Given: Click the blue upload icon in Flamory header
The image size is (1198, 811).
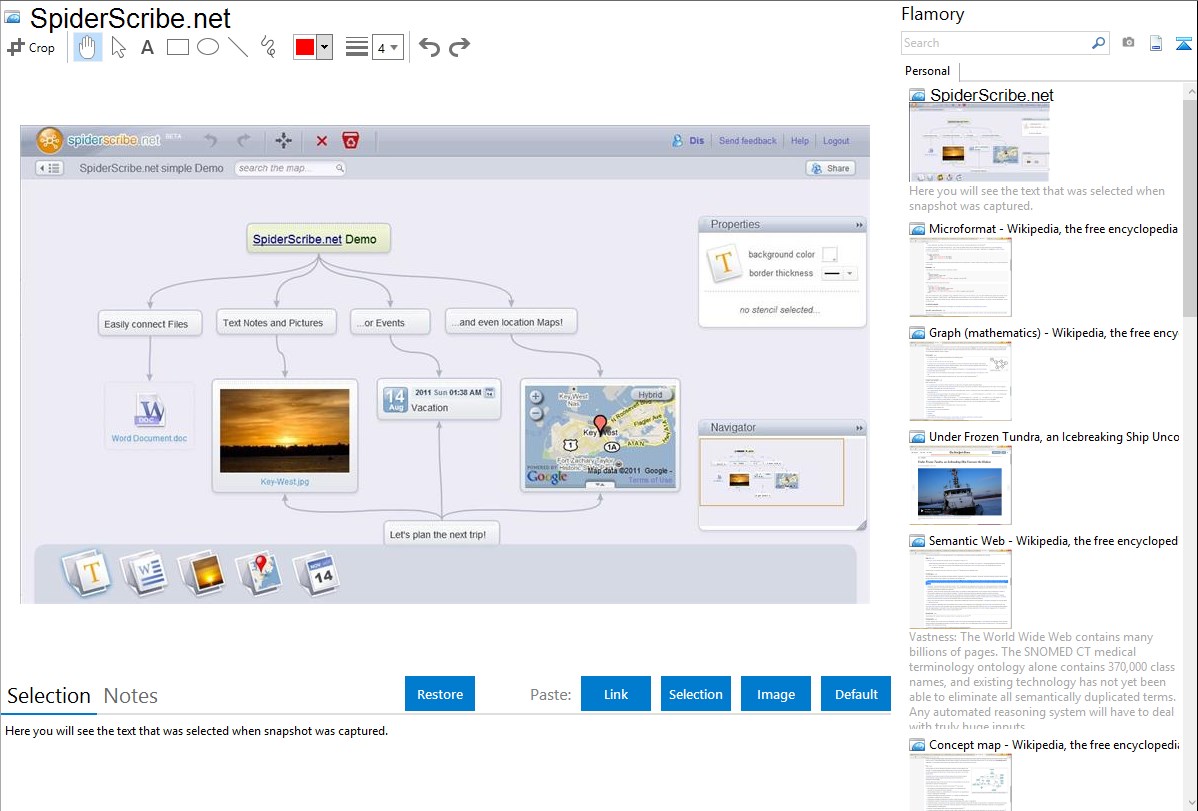Looking at the screenshot, I should pyautogui.click(x=1183, y=43).
